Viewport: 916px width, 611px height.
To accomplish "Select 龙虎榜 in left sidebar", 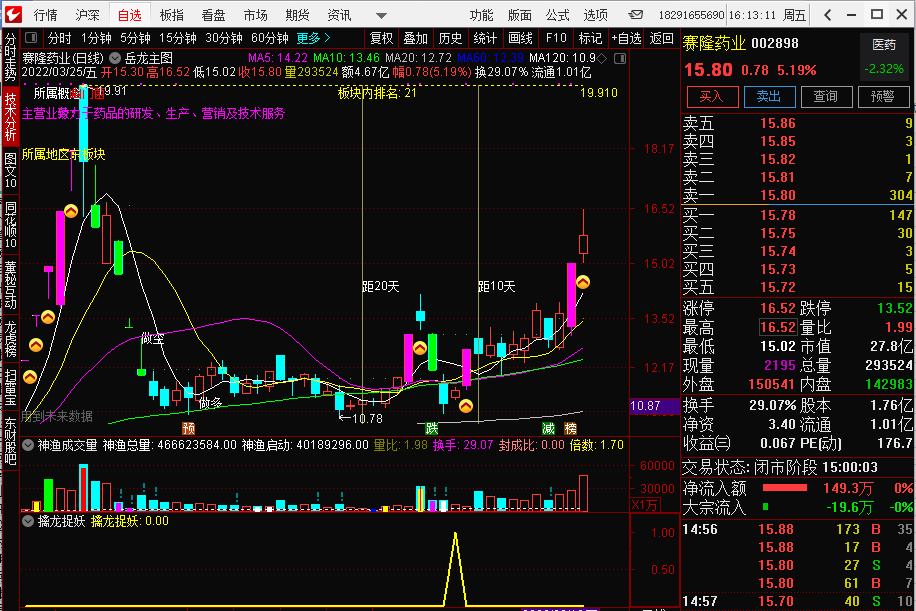I will click(x=11, y=338).
